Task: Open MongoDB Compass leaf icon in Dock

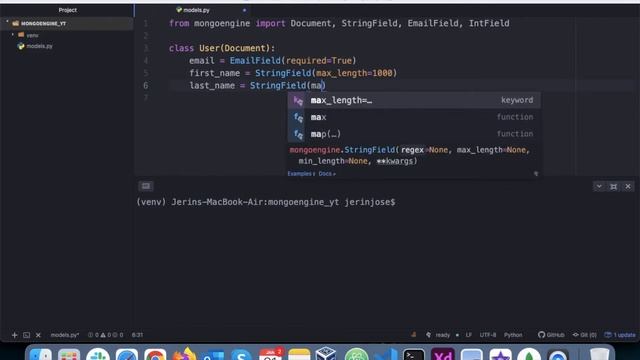Action: (529, 354)
